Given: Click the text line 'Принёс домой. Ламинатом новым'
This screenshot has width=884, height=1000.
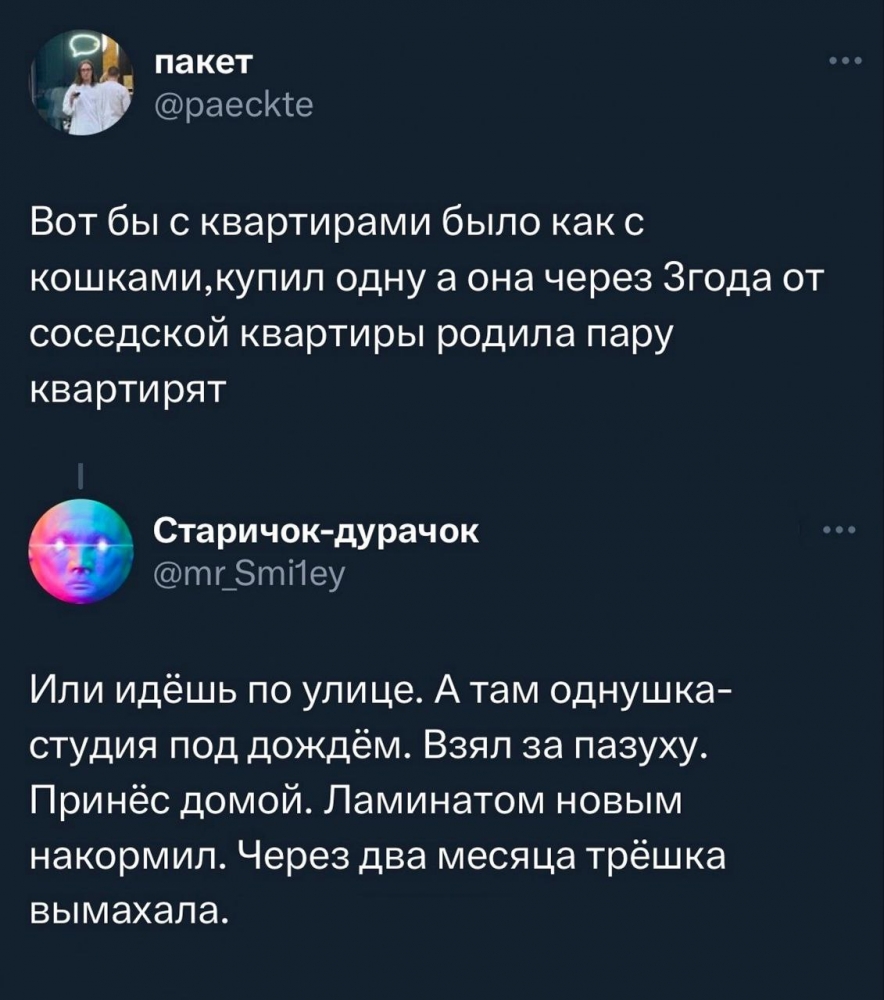Looking at the screenshot, I should [356, 802].
